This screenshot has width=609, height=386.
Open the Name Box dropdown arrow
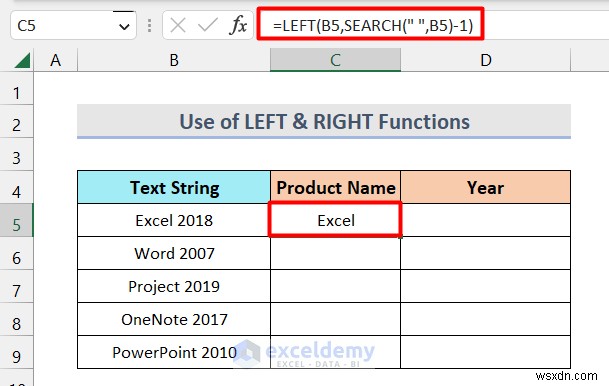click(x=124, y=26)
